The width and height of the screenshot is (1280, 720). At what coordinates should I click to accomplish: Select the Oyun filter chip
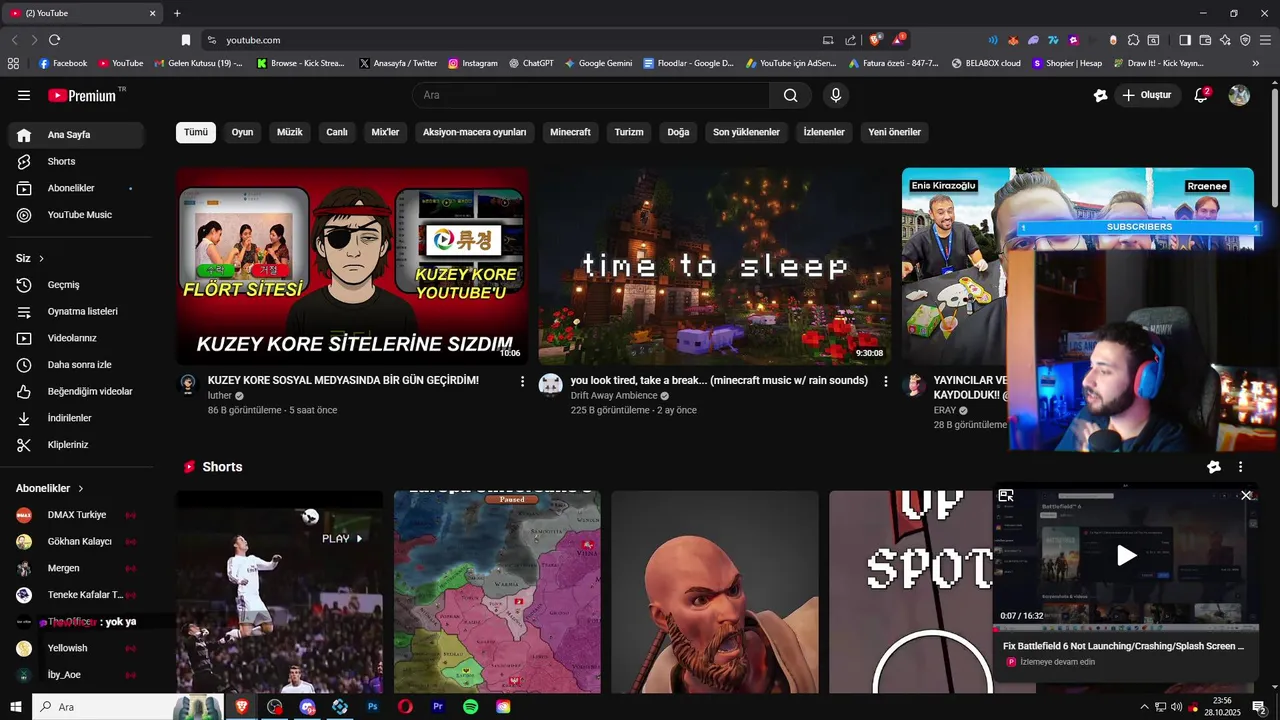tap(243, 132)
